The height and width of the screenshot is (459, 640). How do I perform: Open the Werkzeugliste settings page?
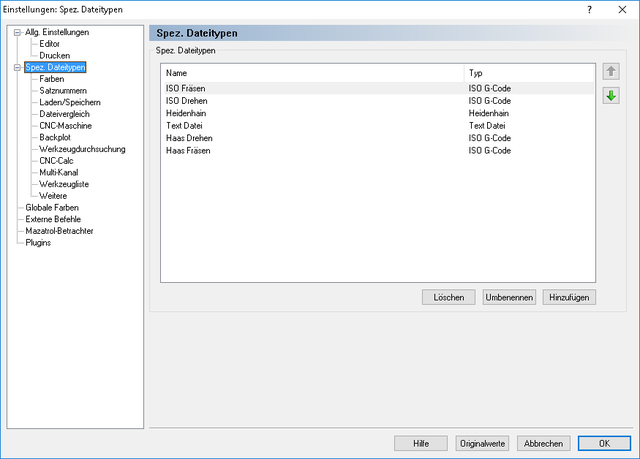[x=64, y=184]
